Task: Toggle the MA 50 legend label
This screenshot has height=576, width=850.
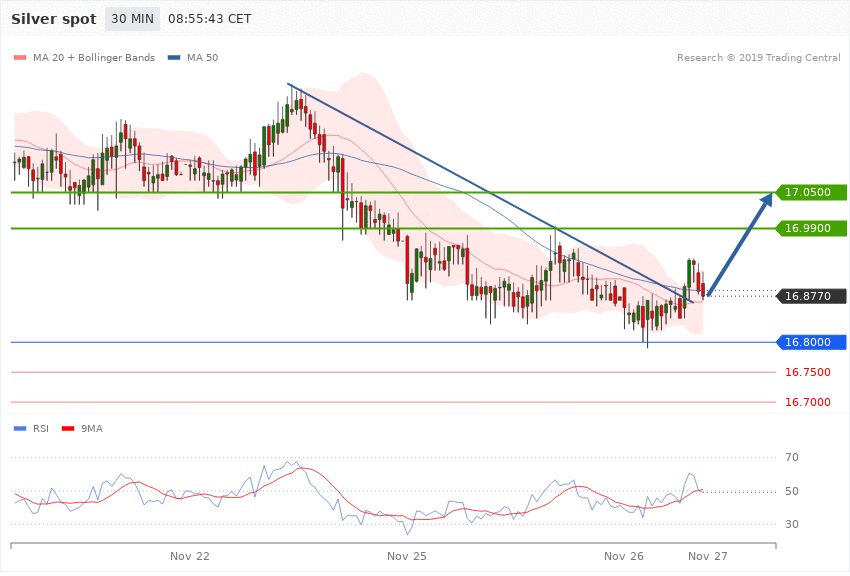Action: (203, 58)
